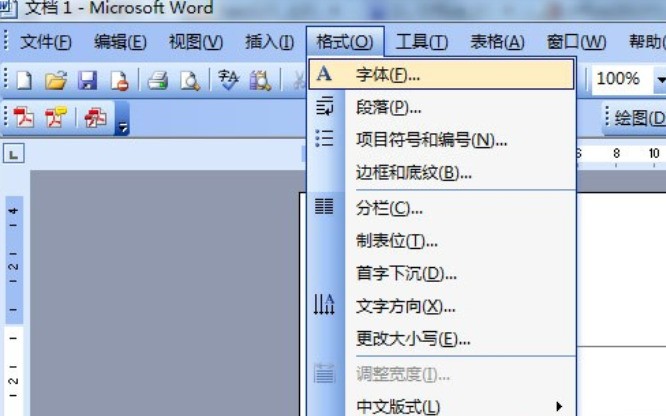Click the PDF with comment bubble icon
666x416 pixels.
tap(56, 117)
